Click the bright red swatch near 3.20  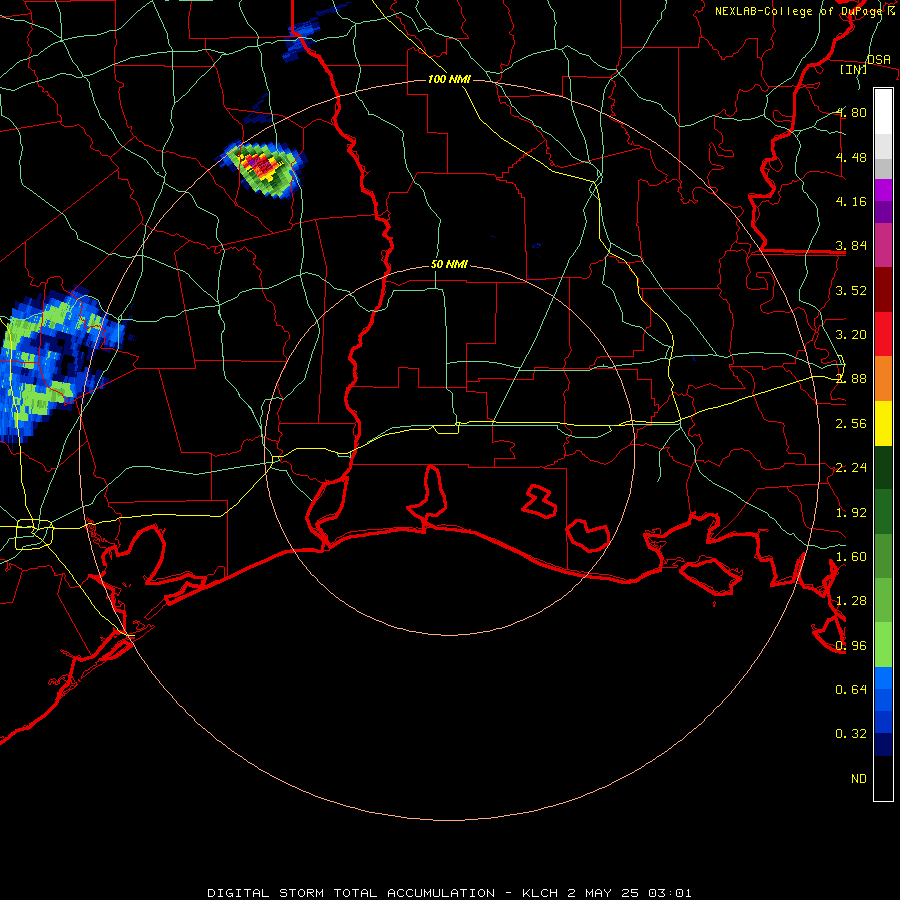(x=883, y=334)
